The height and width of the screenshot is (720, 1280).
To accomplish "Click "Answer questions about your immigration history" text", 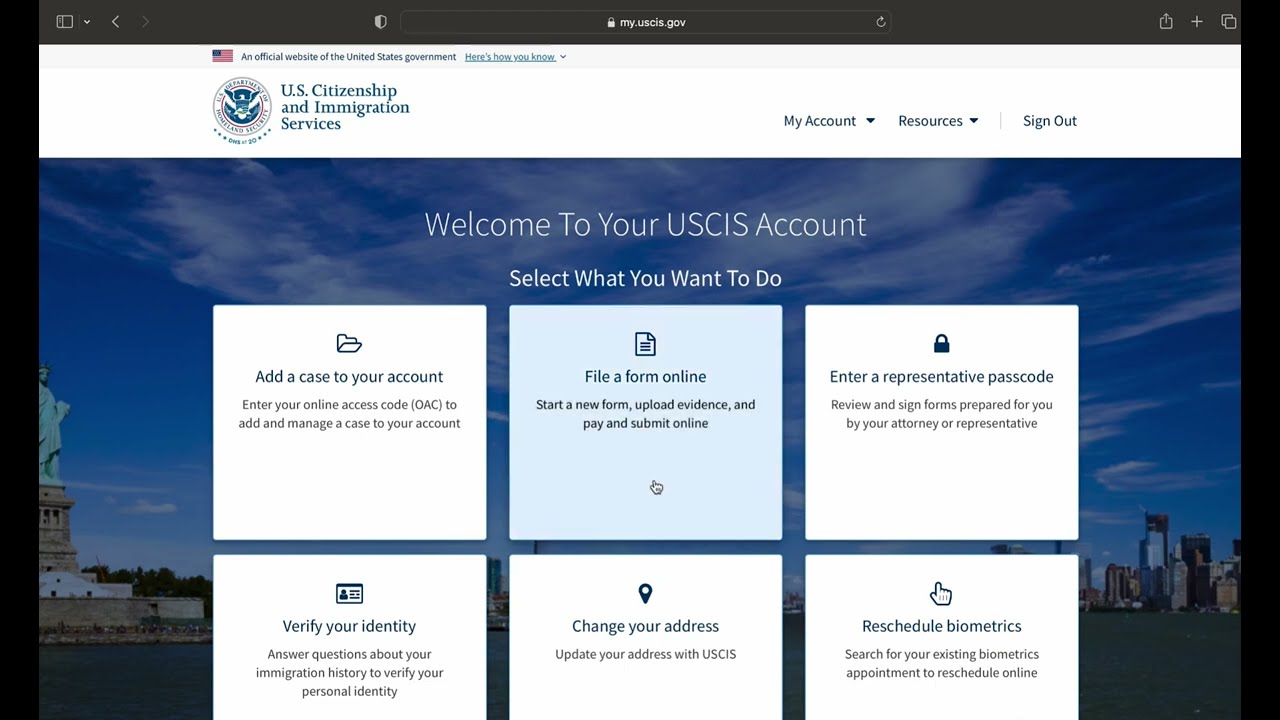I will pyautogui.click(x=349, y=672).
